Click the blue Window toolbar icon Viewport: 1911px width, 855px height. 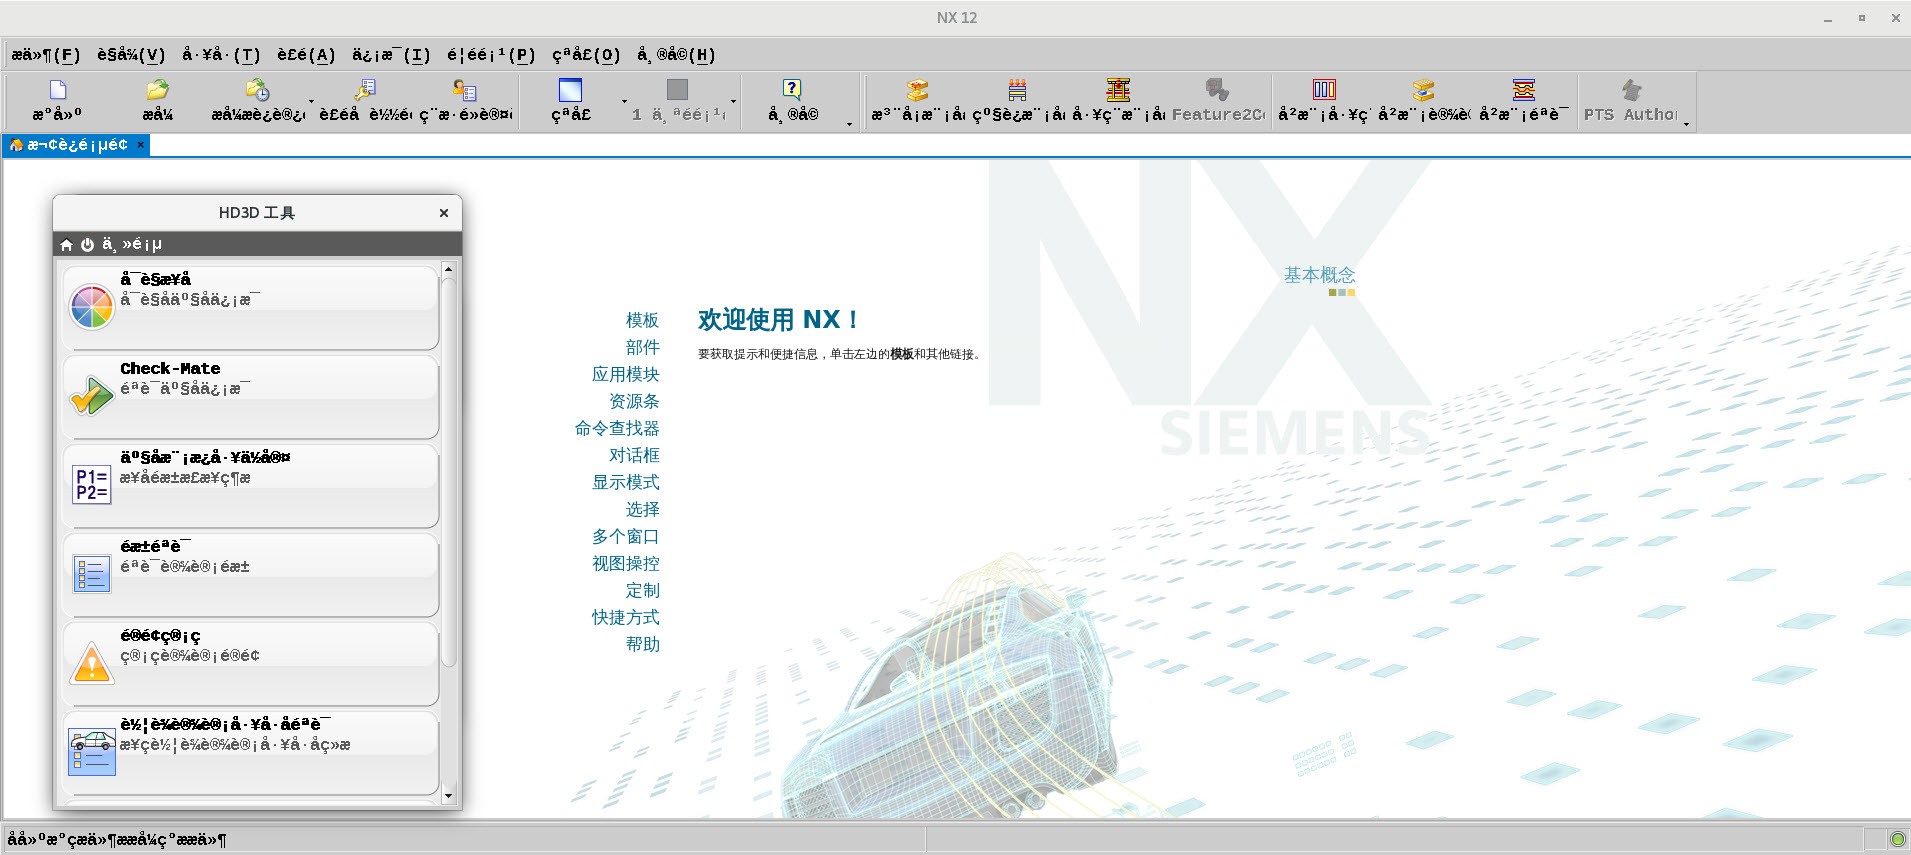point(570,90)
